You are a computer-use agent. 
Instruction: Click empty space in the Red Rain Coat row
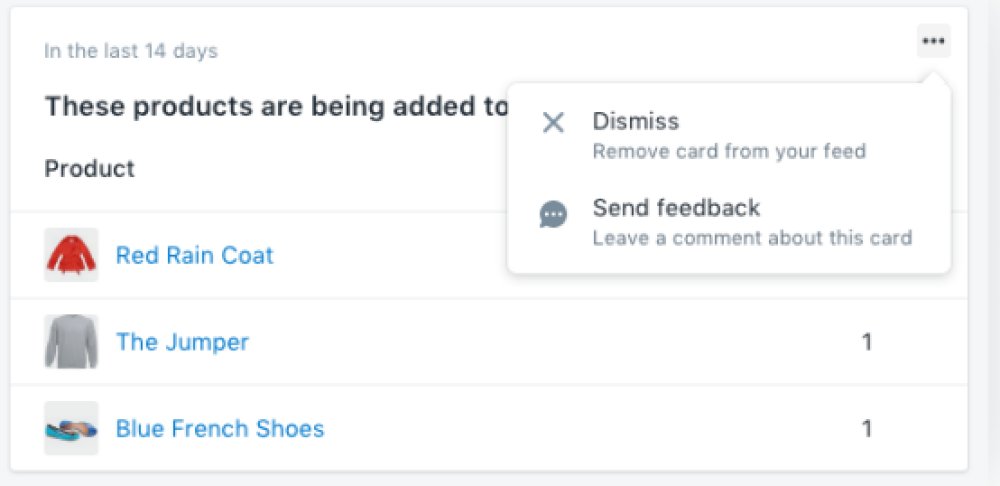[389, 255]
